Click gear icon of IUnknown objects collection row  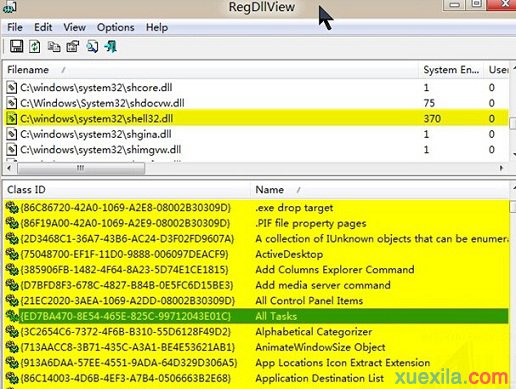pos(12,239)
